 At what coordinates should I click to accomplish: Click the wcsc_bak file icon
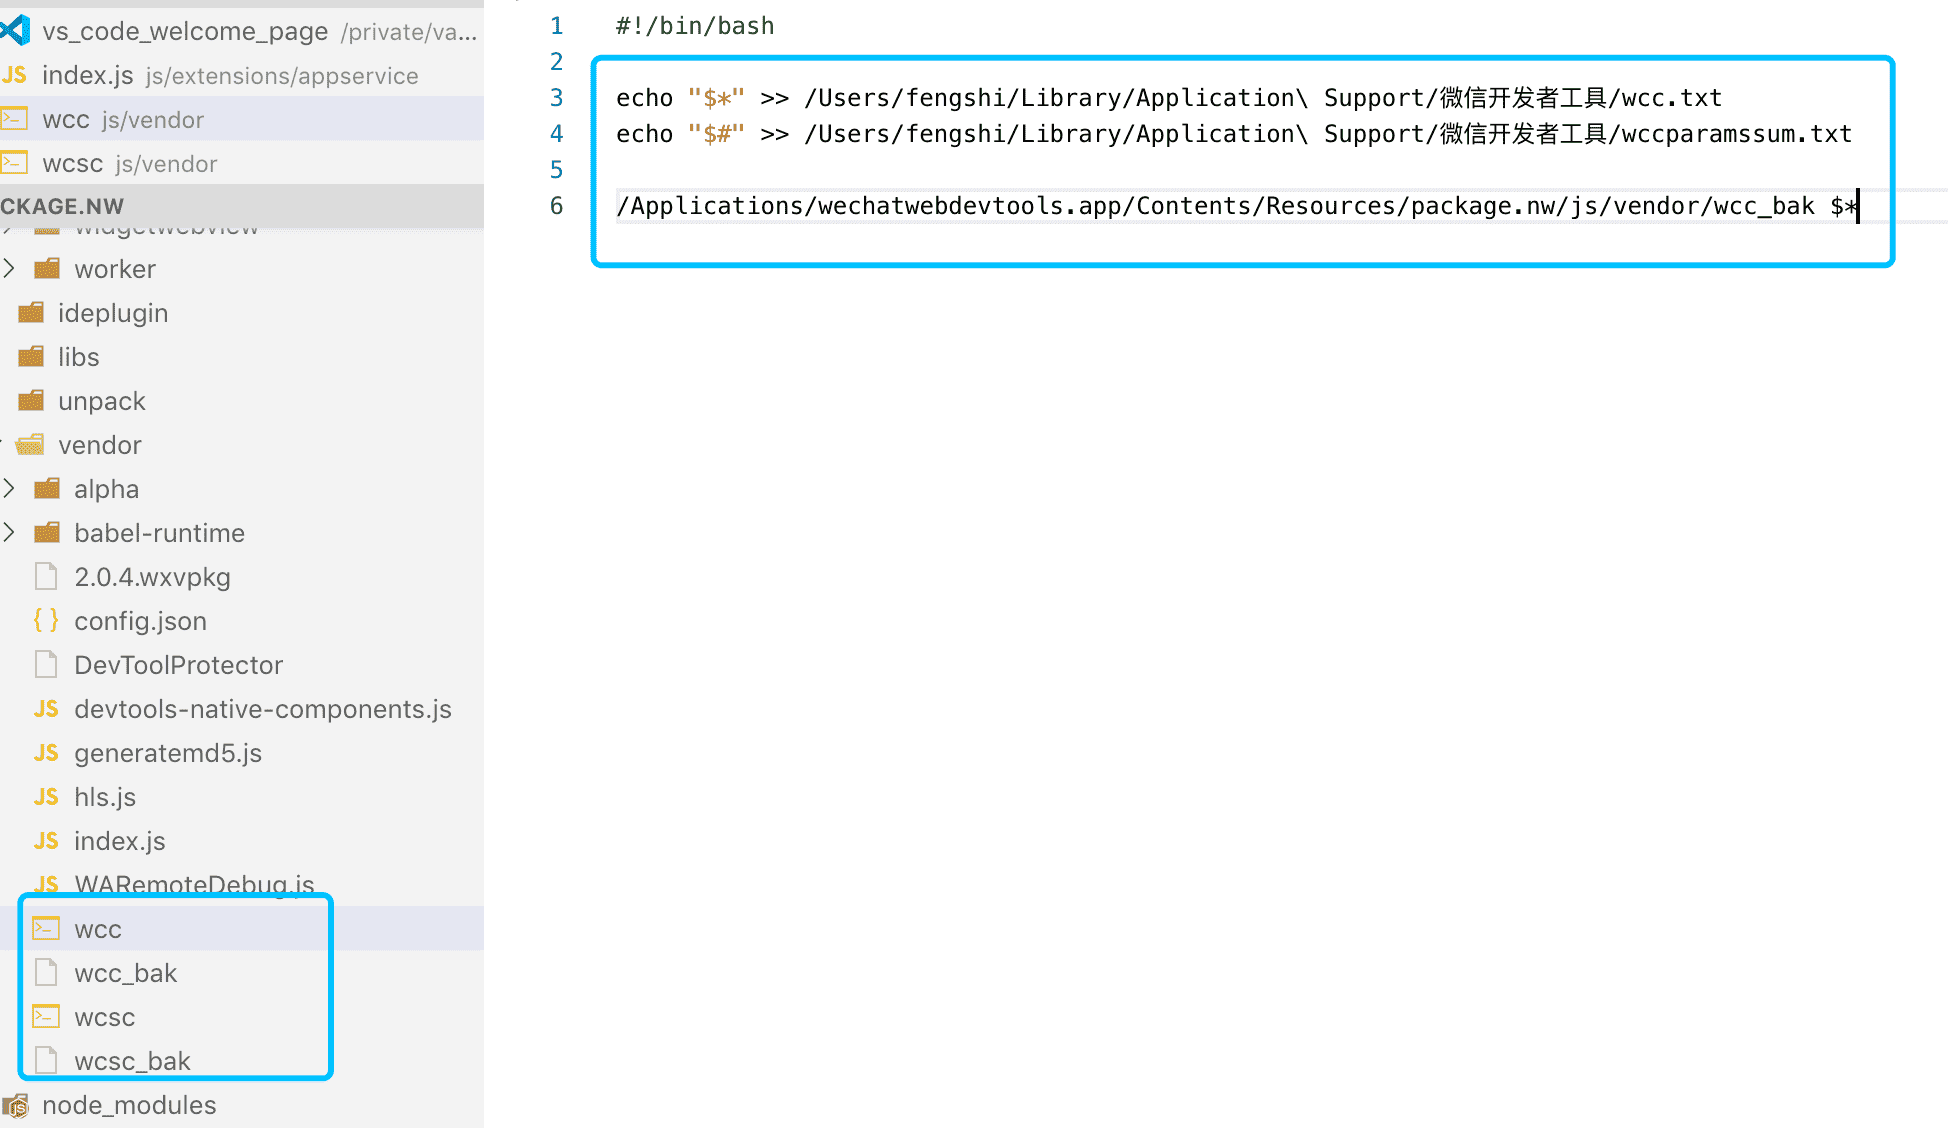pos(46,1060)
